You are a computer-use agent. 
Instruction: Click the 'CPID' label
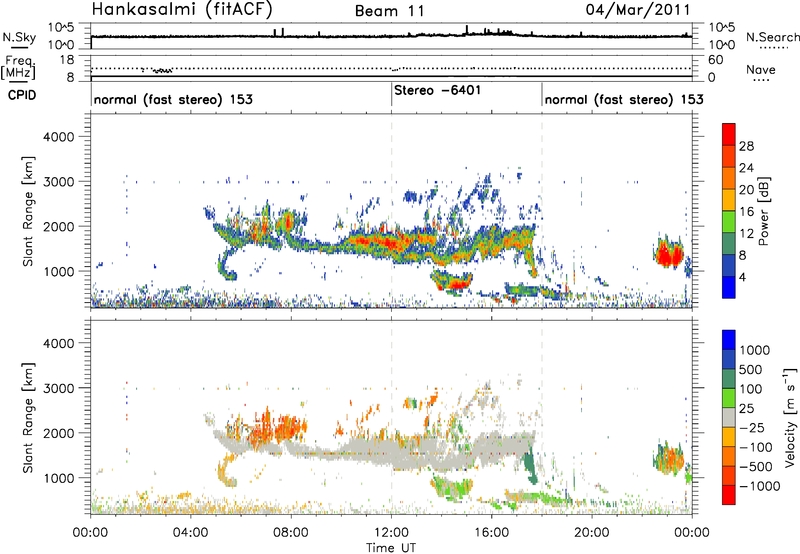point(22,95)
